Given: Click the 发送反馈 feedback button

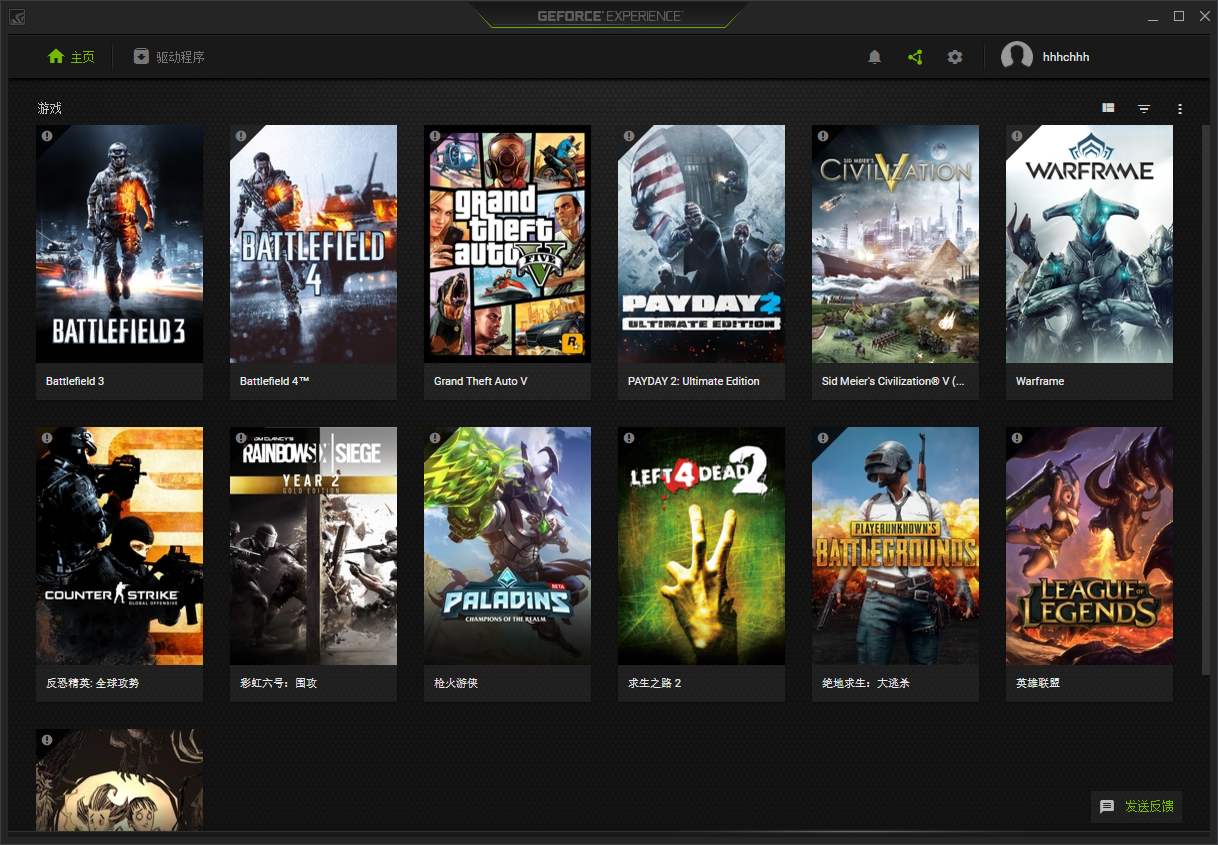Looking at the screenshot, I should point(1136,806).
